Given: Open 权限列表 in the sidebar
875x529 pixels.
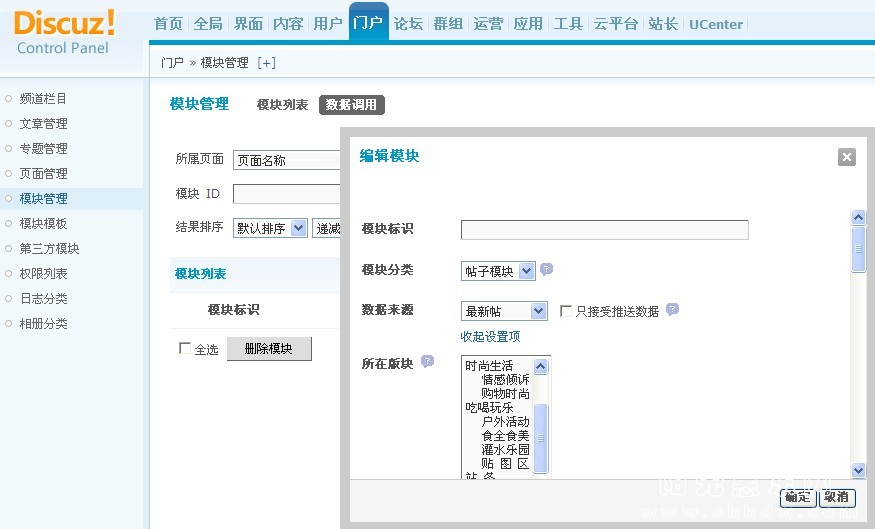Looking at the screenshot, I should [43, 273].
